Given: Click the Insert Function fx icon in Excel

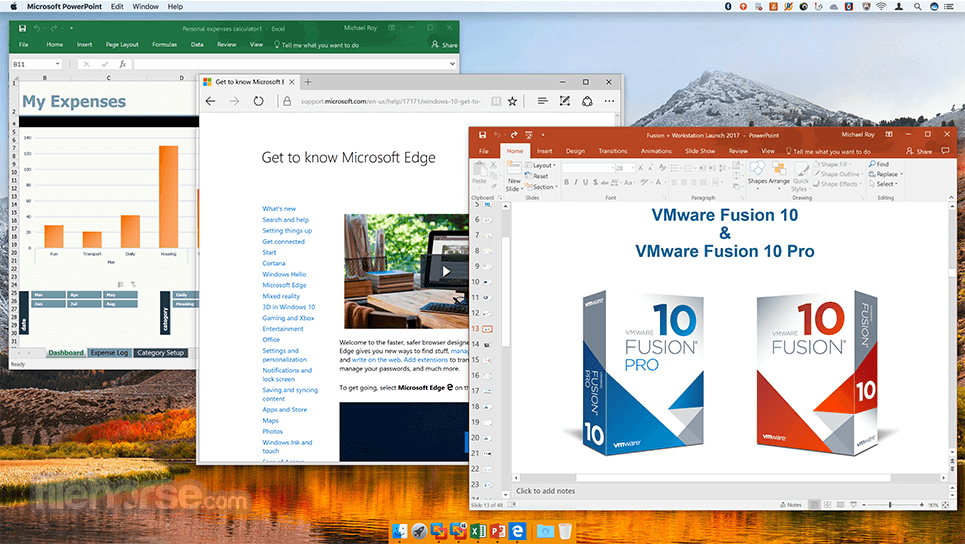Looking at the screenshot, I should coord(122,64).
